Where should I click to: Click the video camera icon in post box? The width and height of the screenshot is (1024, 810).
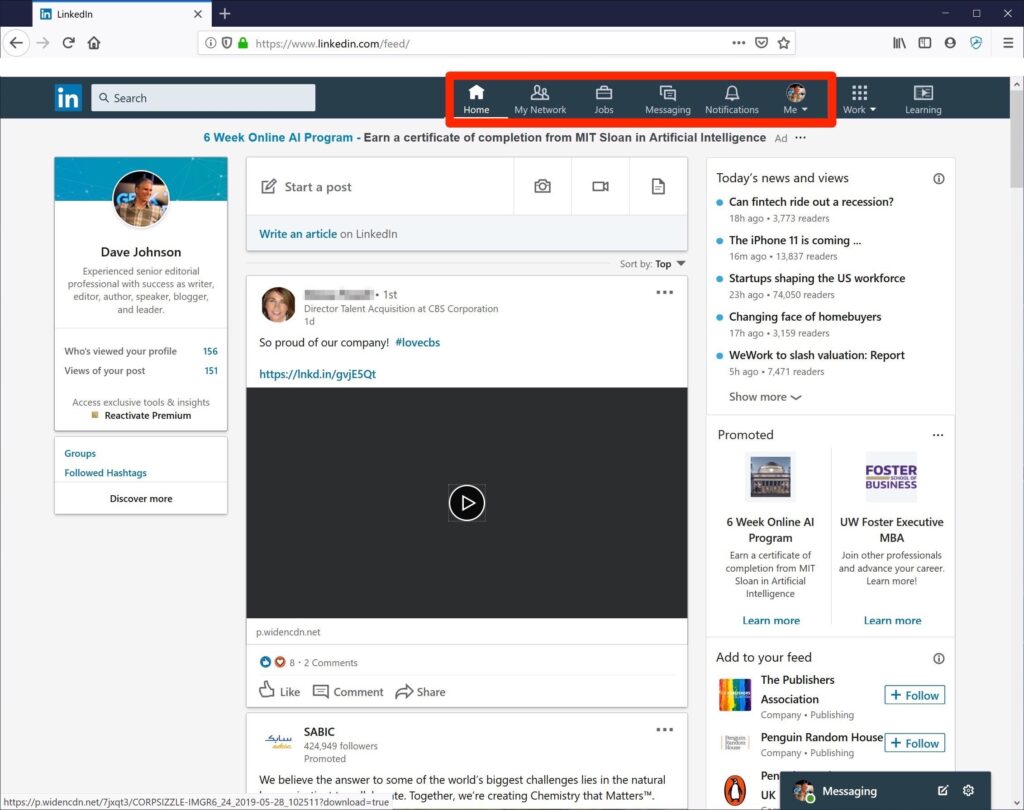point(600,186)
